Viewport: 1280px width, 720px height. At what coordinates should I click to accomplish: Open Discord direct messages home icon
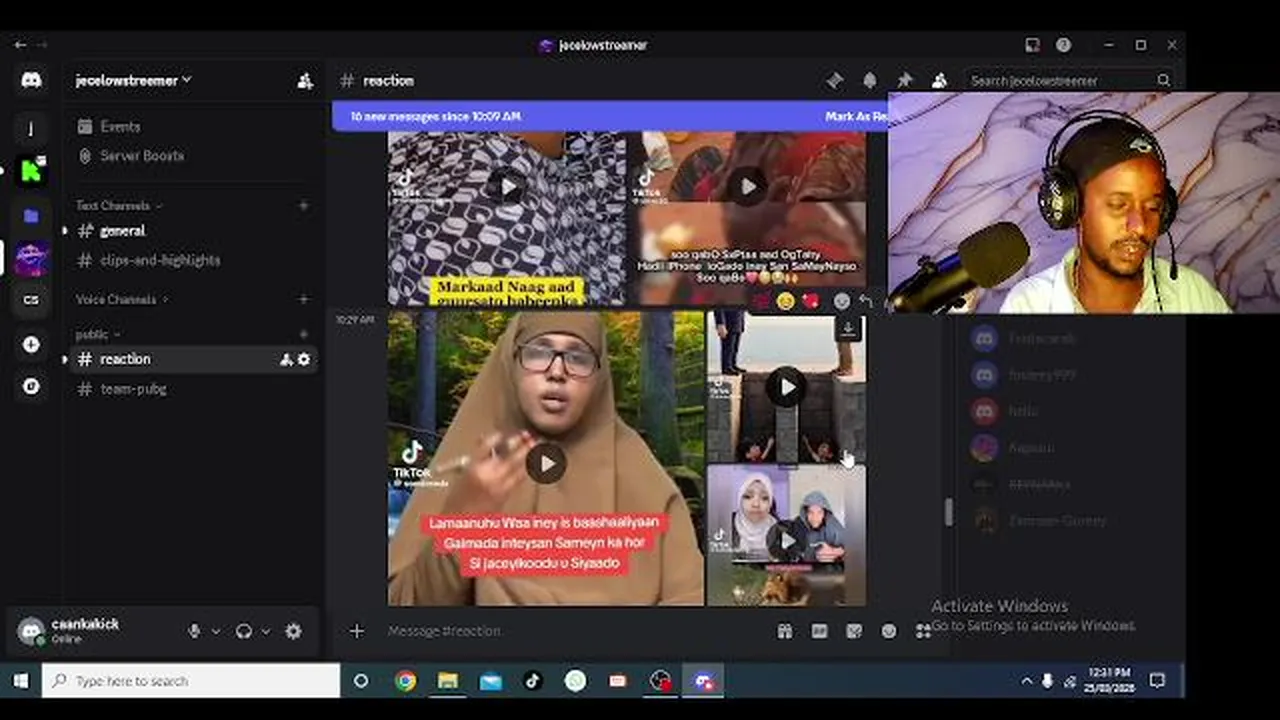tap(31, 80)
